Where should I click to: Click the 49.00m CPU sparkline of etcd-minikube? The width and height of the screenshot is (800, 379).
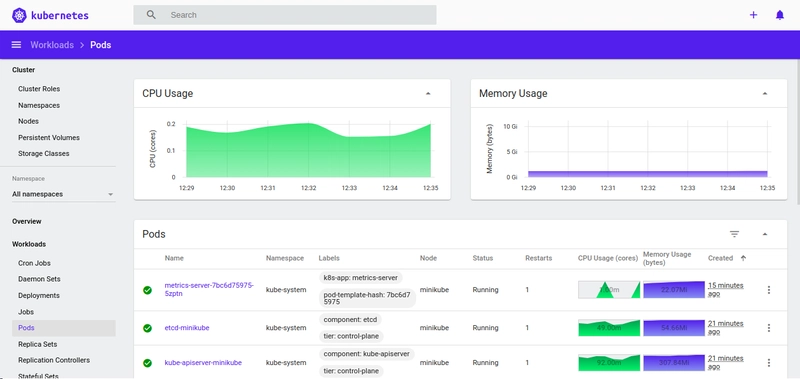click(609, 328)
